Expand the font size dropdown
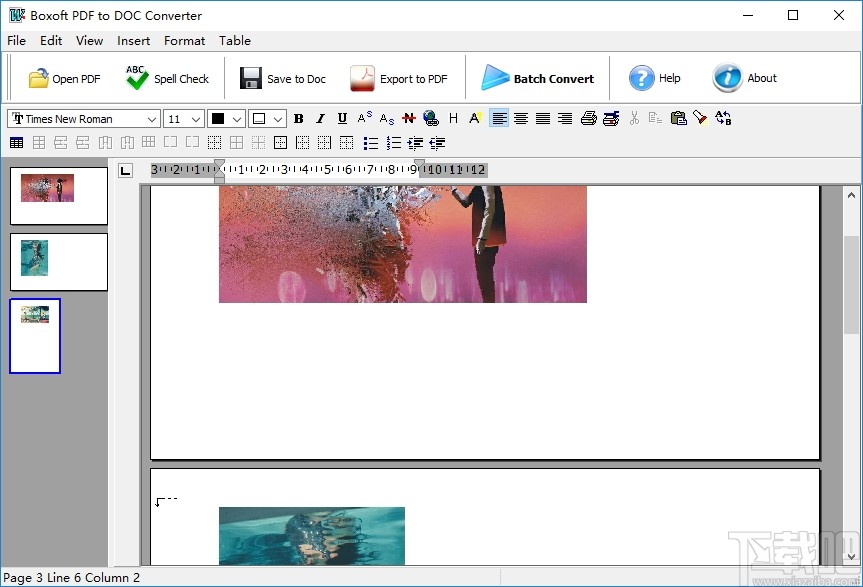 click(198, 118)
